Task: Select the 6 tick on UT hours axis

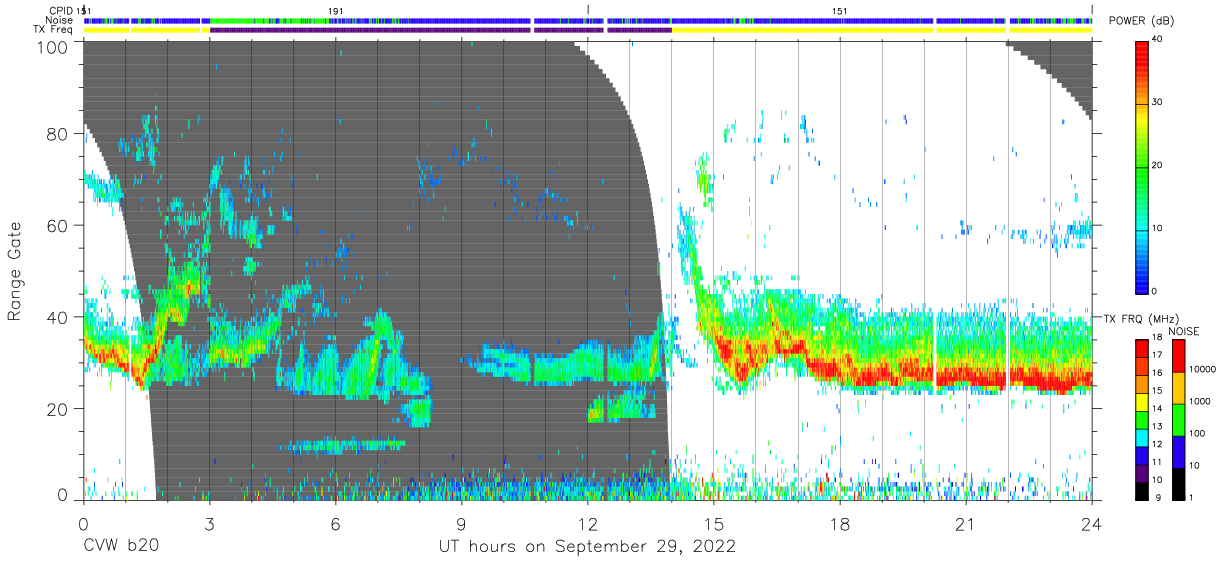Action: click(335, 523)
